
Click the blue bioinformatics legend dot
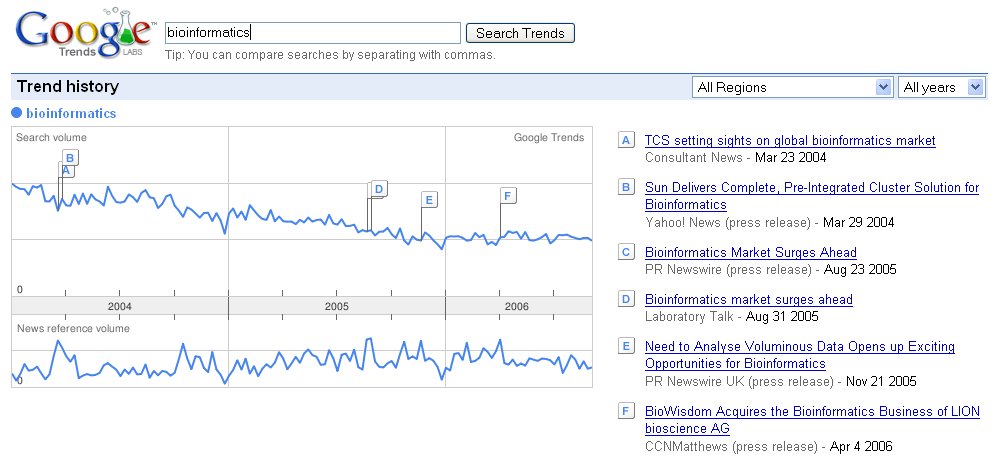point(16,113)
